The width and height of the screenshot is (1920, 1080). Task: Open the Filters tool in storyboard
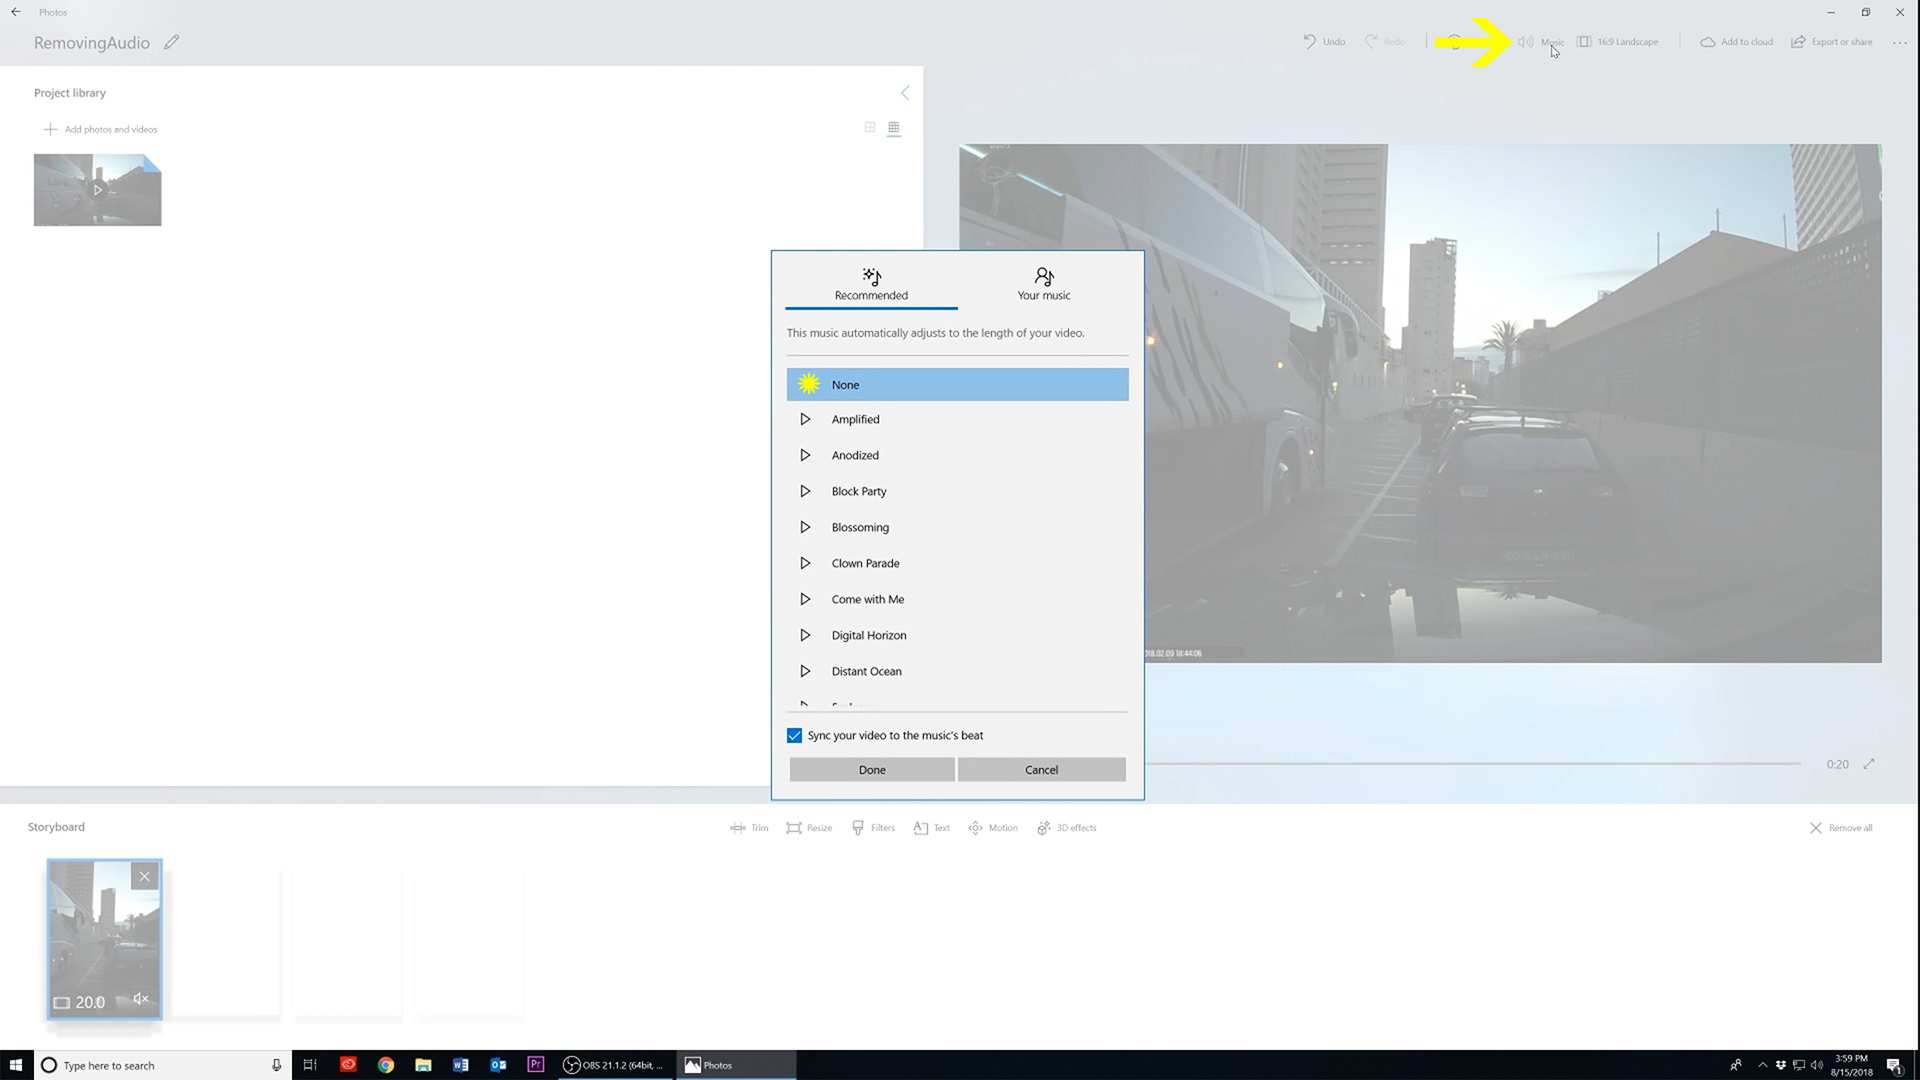click(x=873, y=828)
